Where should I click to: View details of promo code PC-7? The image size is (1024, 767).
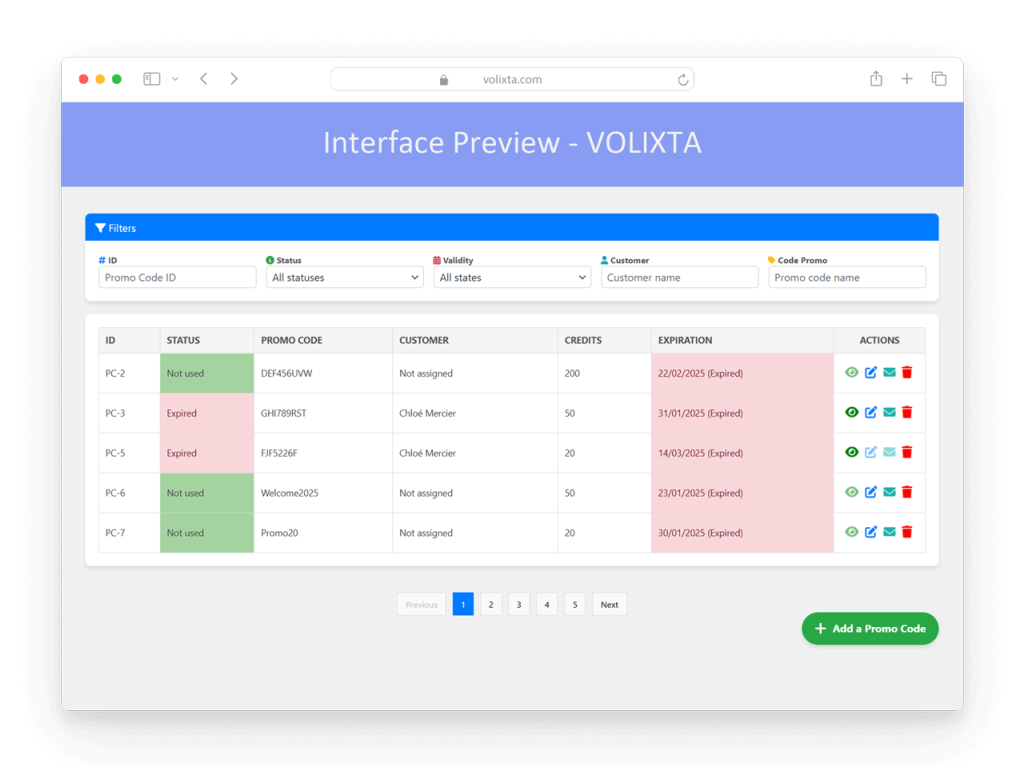click(852, 532)
